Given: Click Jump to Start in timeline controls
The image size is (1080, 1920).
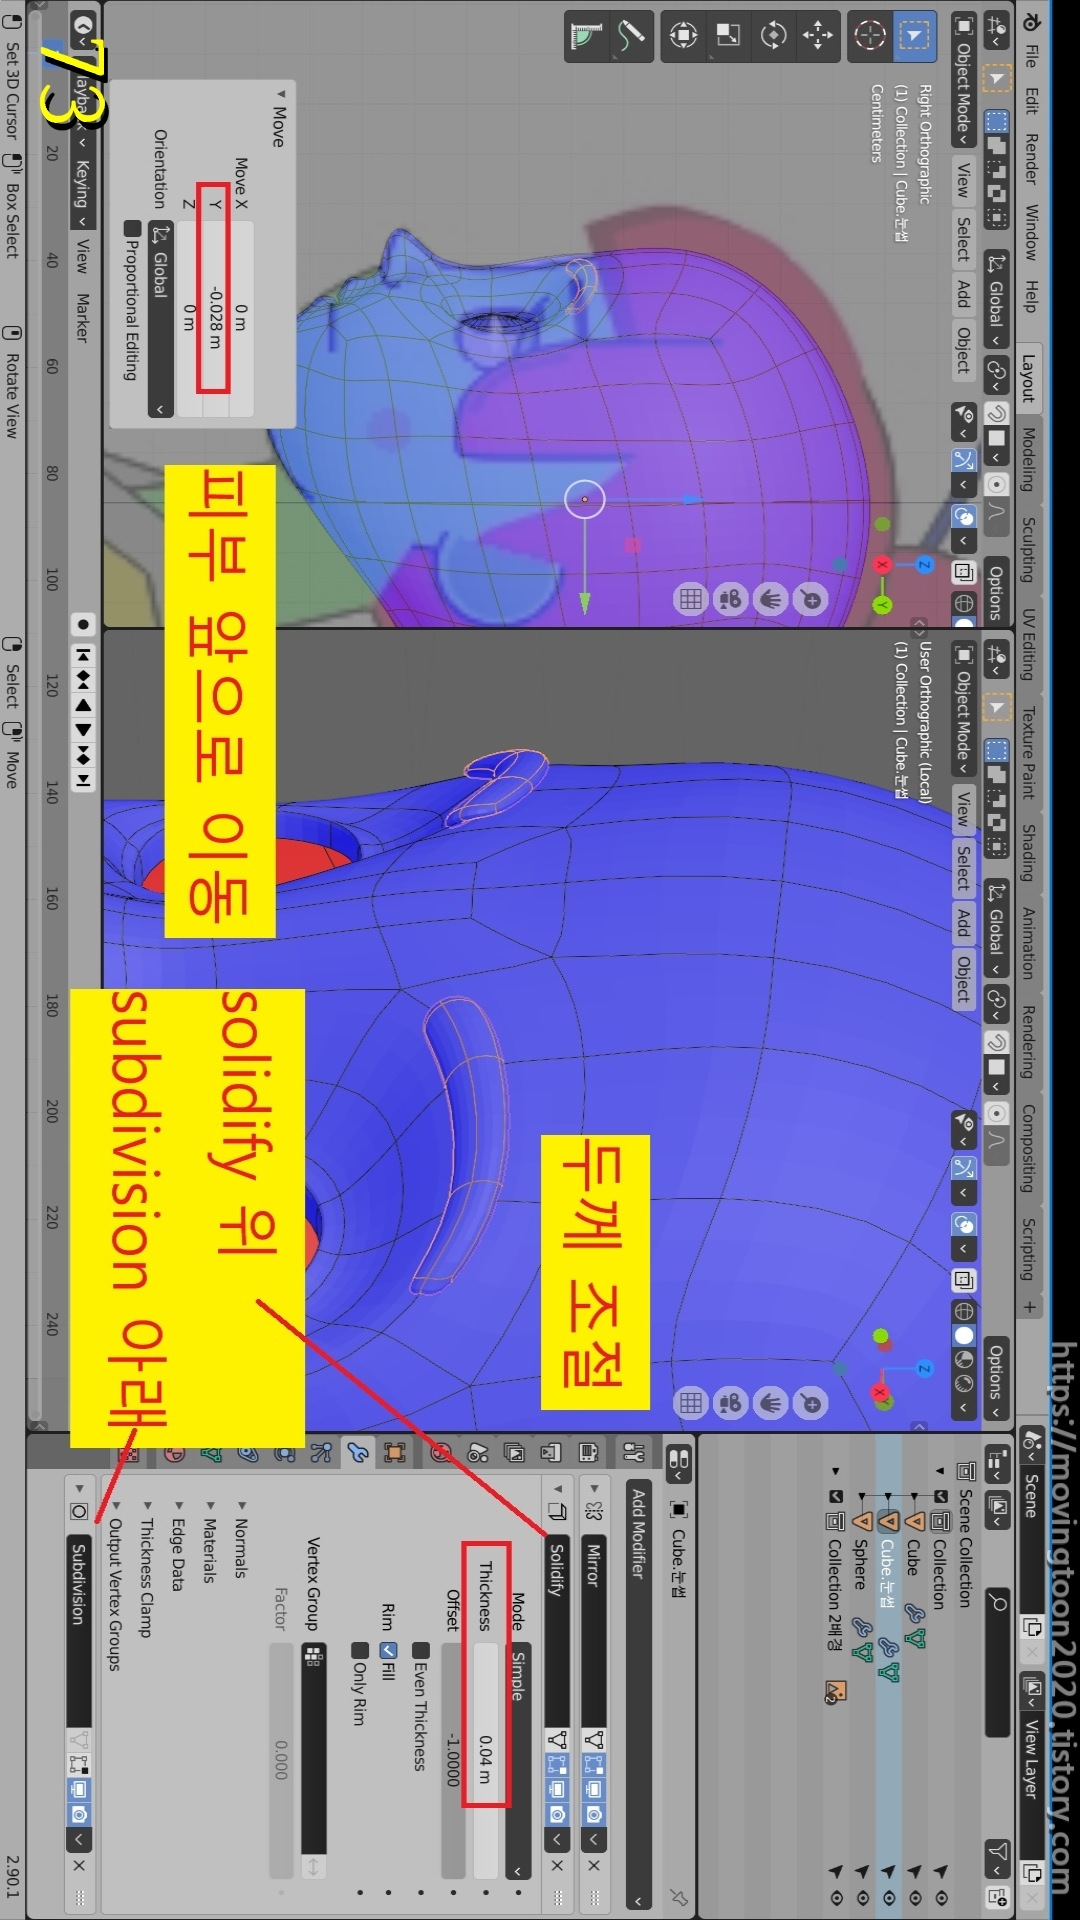Looking at the screenshot, I should (x=83, y=655).
